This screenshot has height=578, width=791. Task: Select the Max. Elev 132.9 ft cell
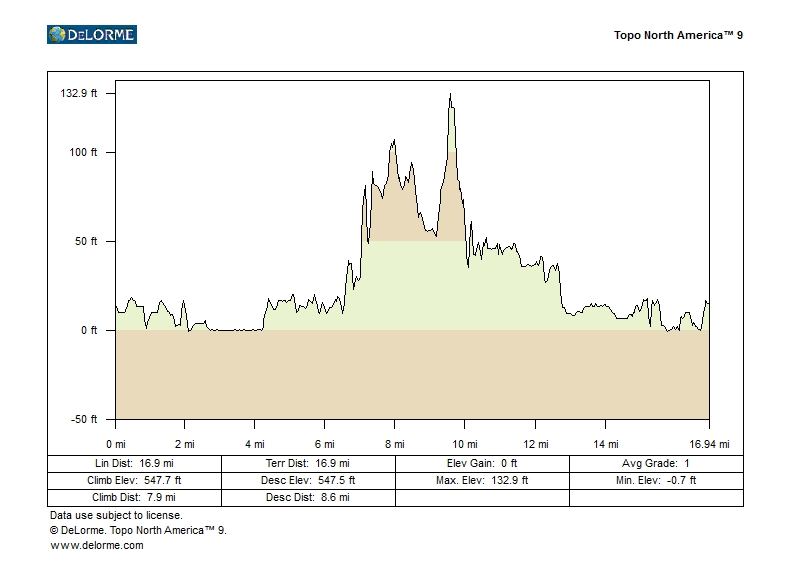482,481
